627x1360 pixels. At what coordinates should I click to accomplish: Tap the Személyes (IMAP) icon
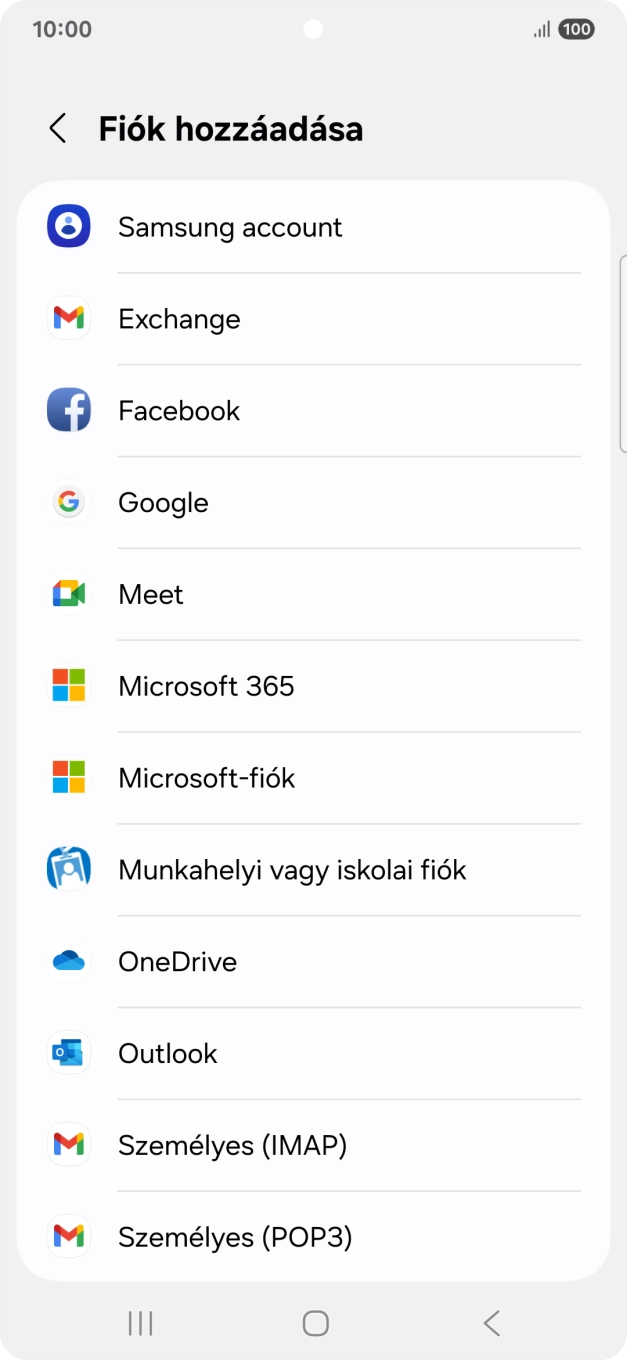coord(68,1145)
